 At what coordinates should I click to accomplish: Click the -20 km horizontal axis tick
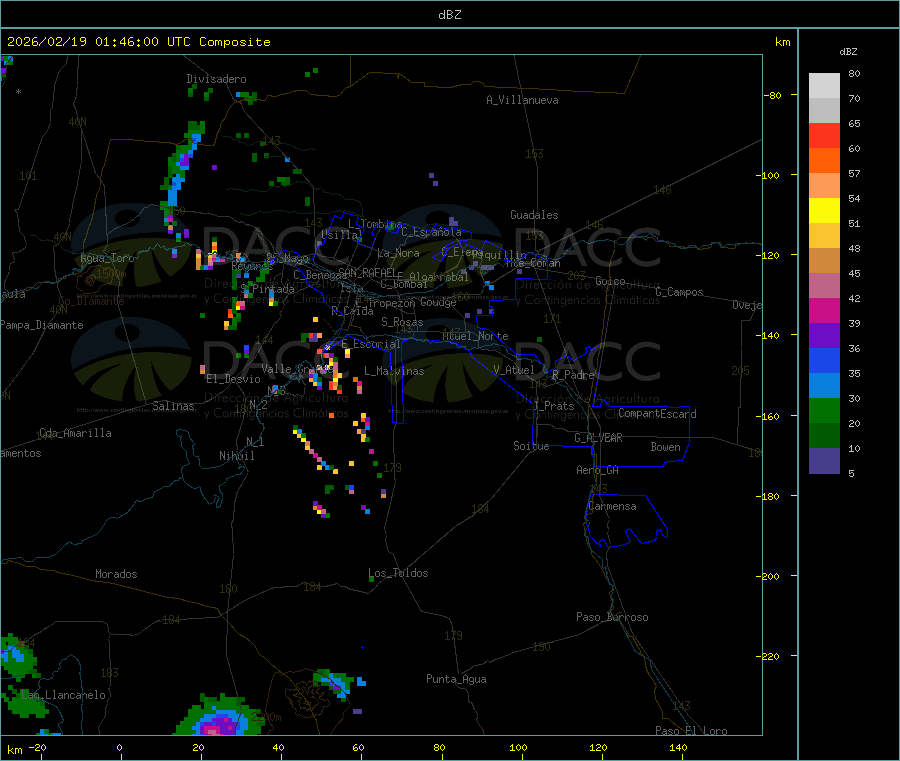[x=37, y=748]
